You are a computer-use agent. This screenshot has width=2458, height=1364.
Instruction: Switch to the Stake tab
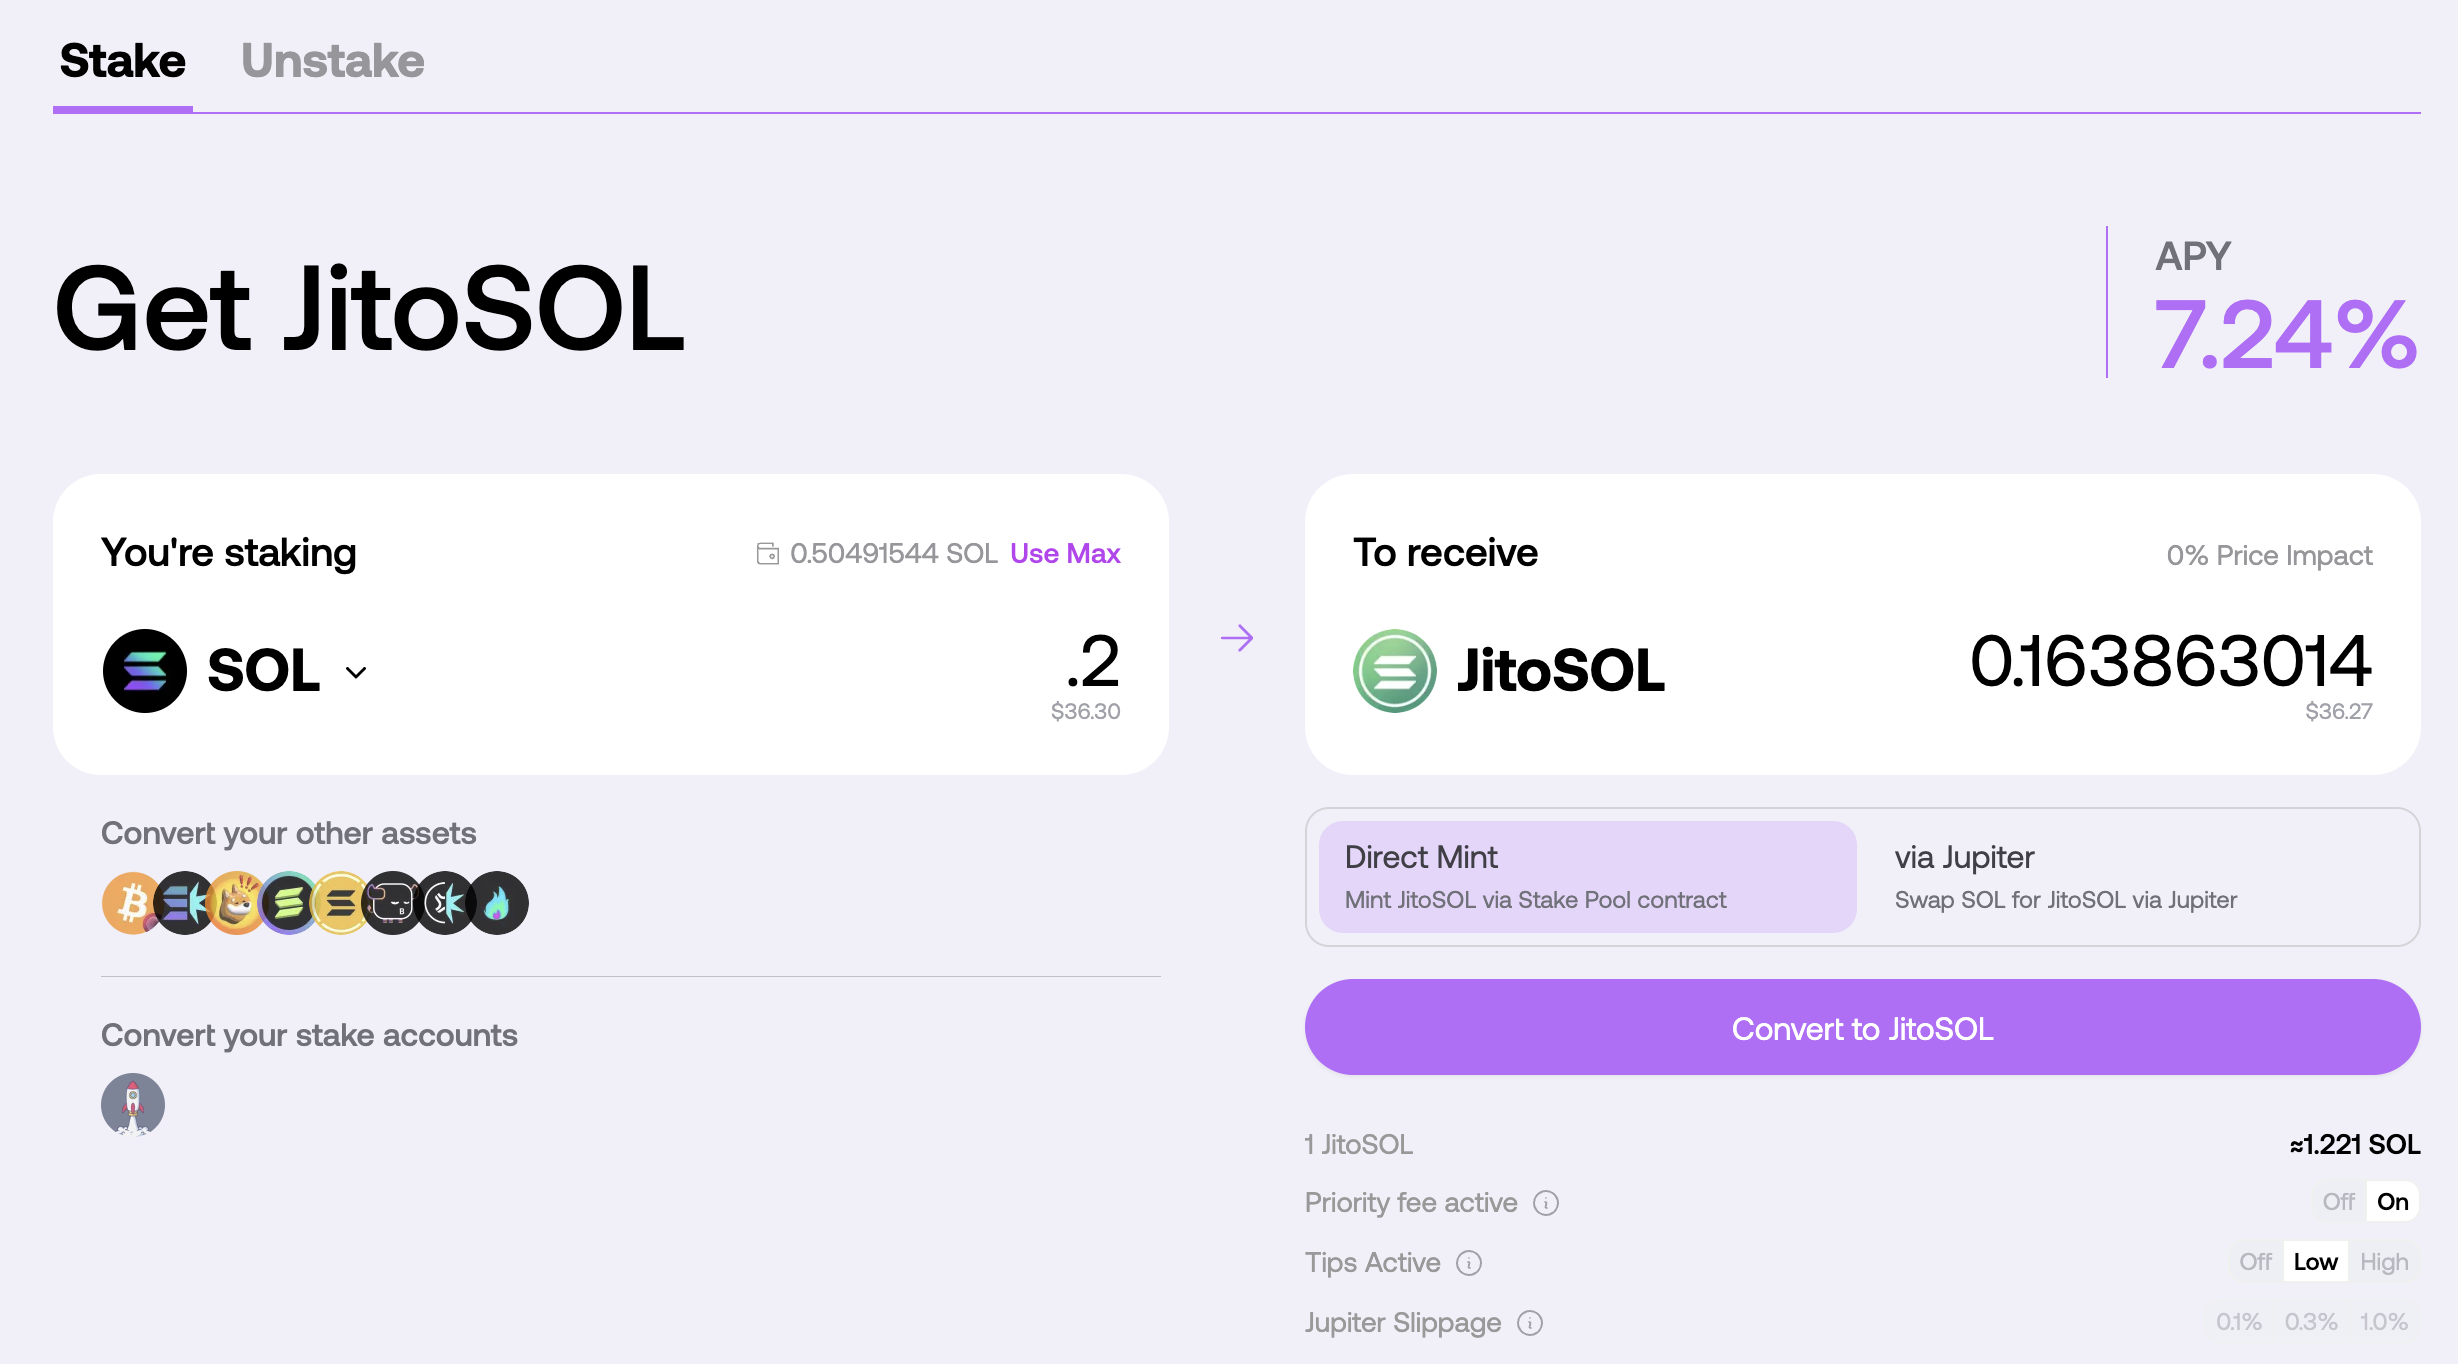point(122,61)
